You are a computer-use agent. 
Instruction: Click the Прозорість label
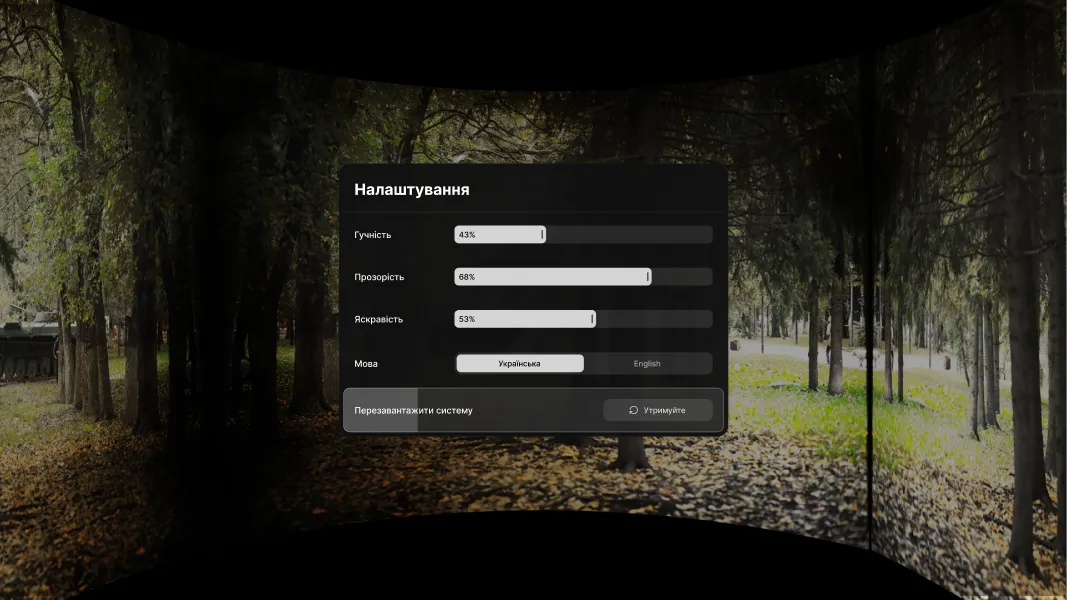click(379, 277)
